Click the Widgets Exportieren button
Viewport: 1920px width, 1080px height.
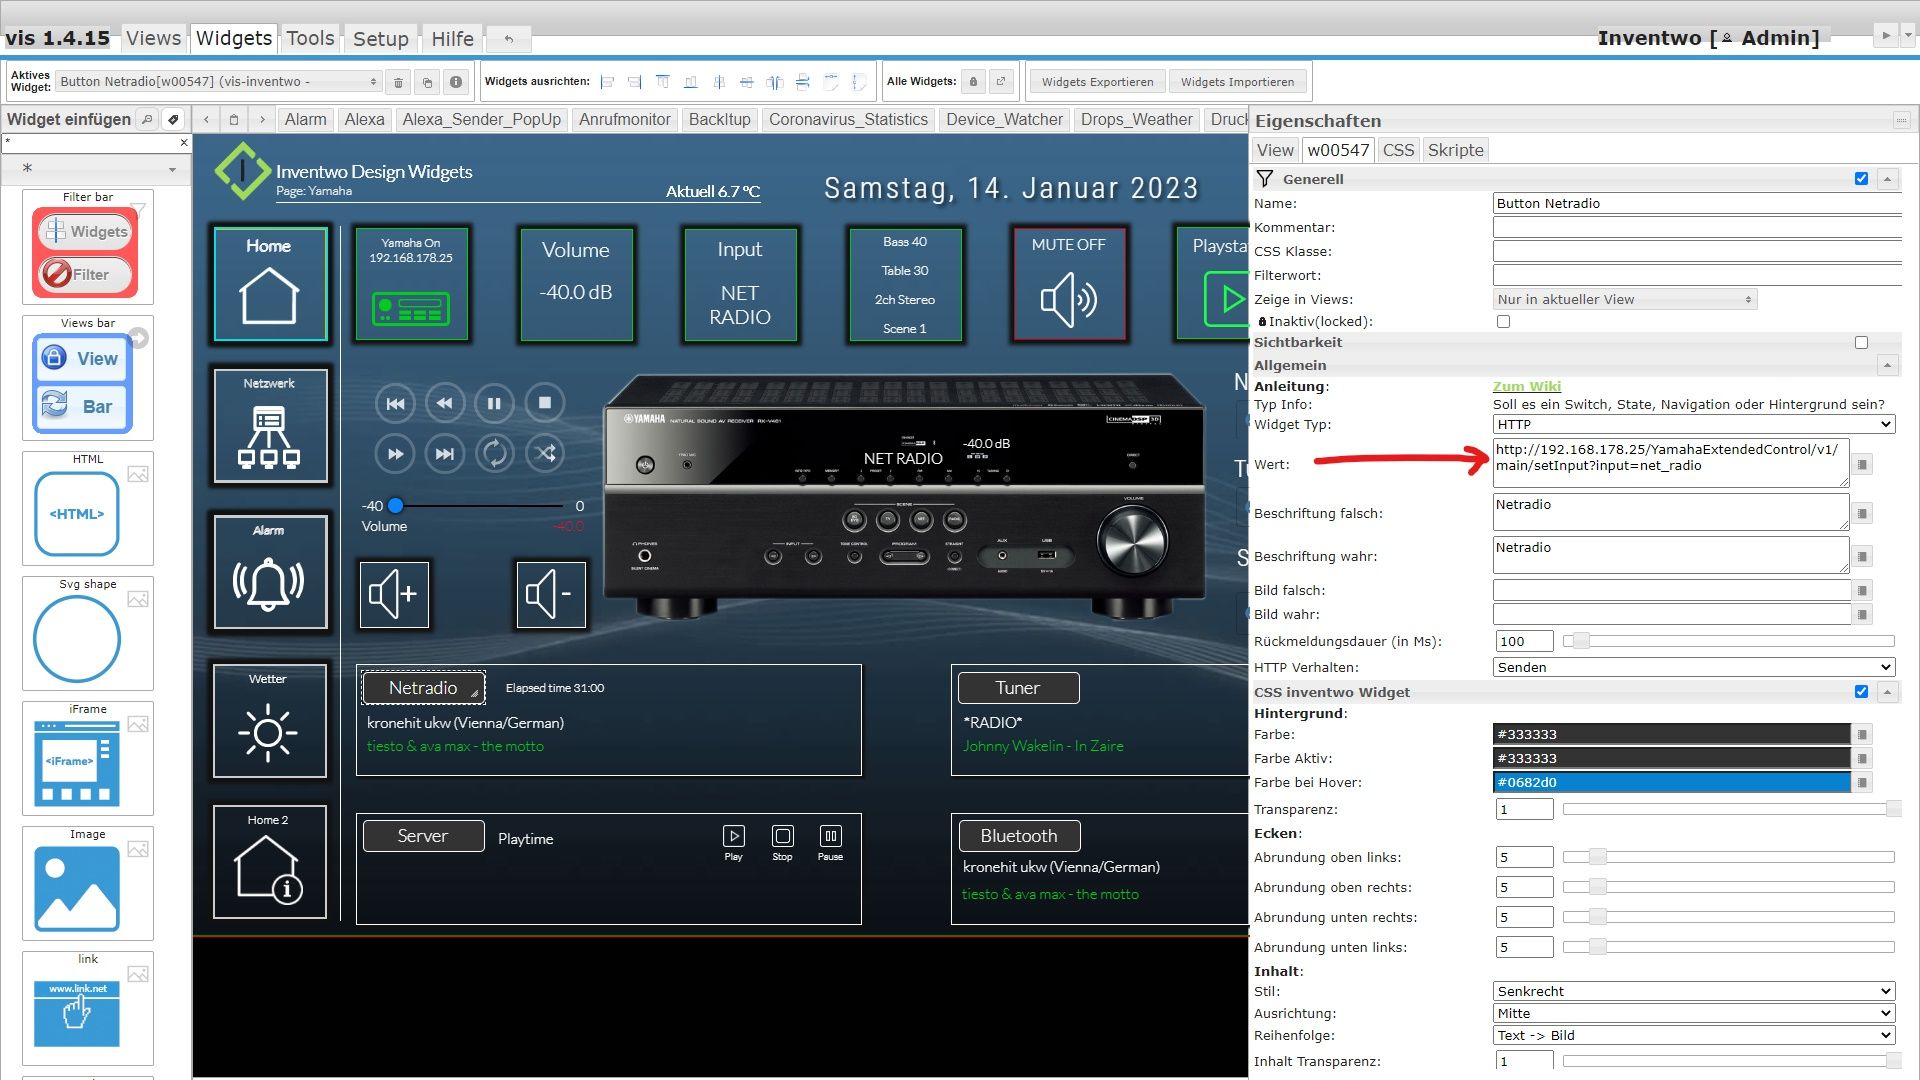(x=1098, y=82)
